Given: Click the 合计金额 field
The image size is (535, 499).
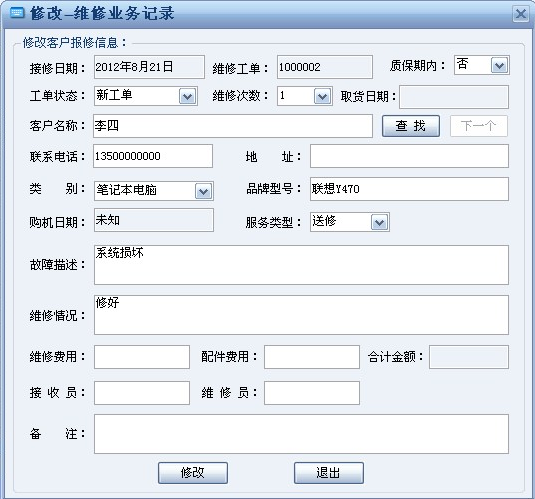Looking at the screenshot, I should coord(469,357).
